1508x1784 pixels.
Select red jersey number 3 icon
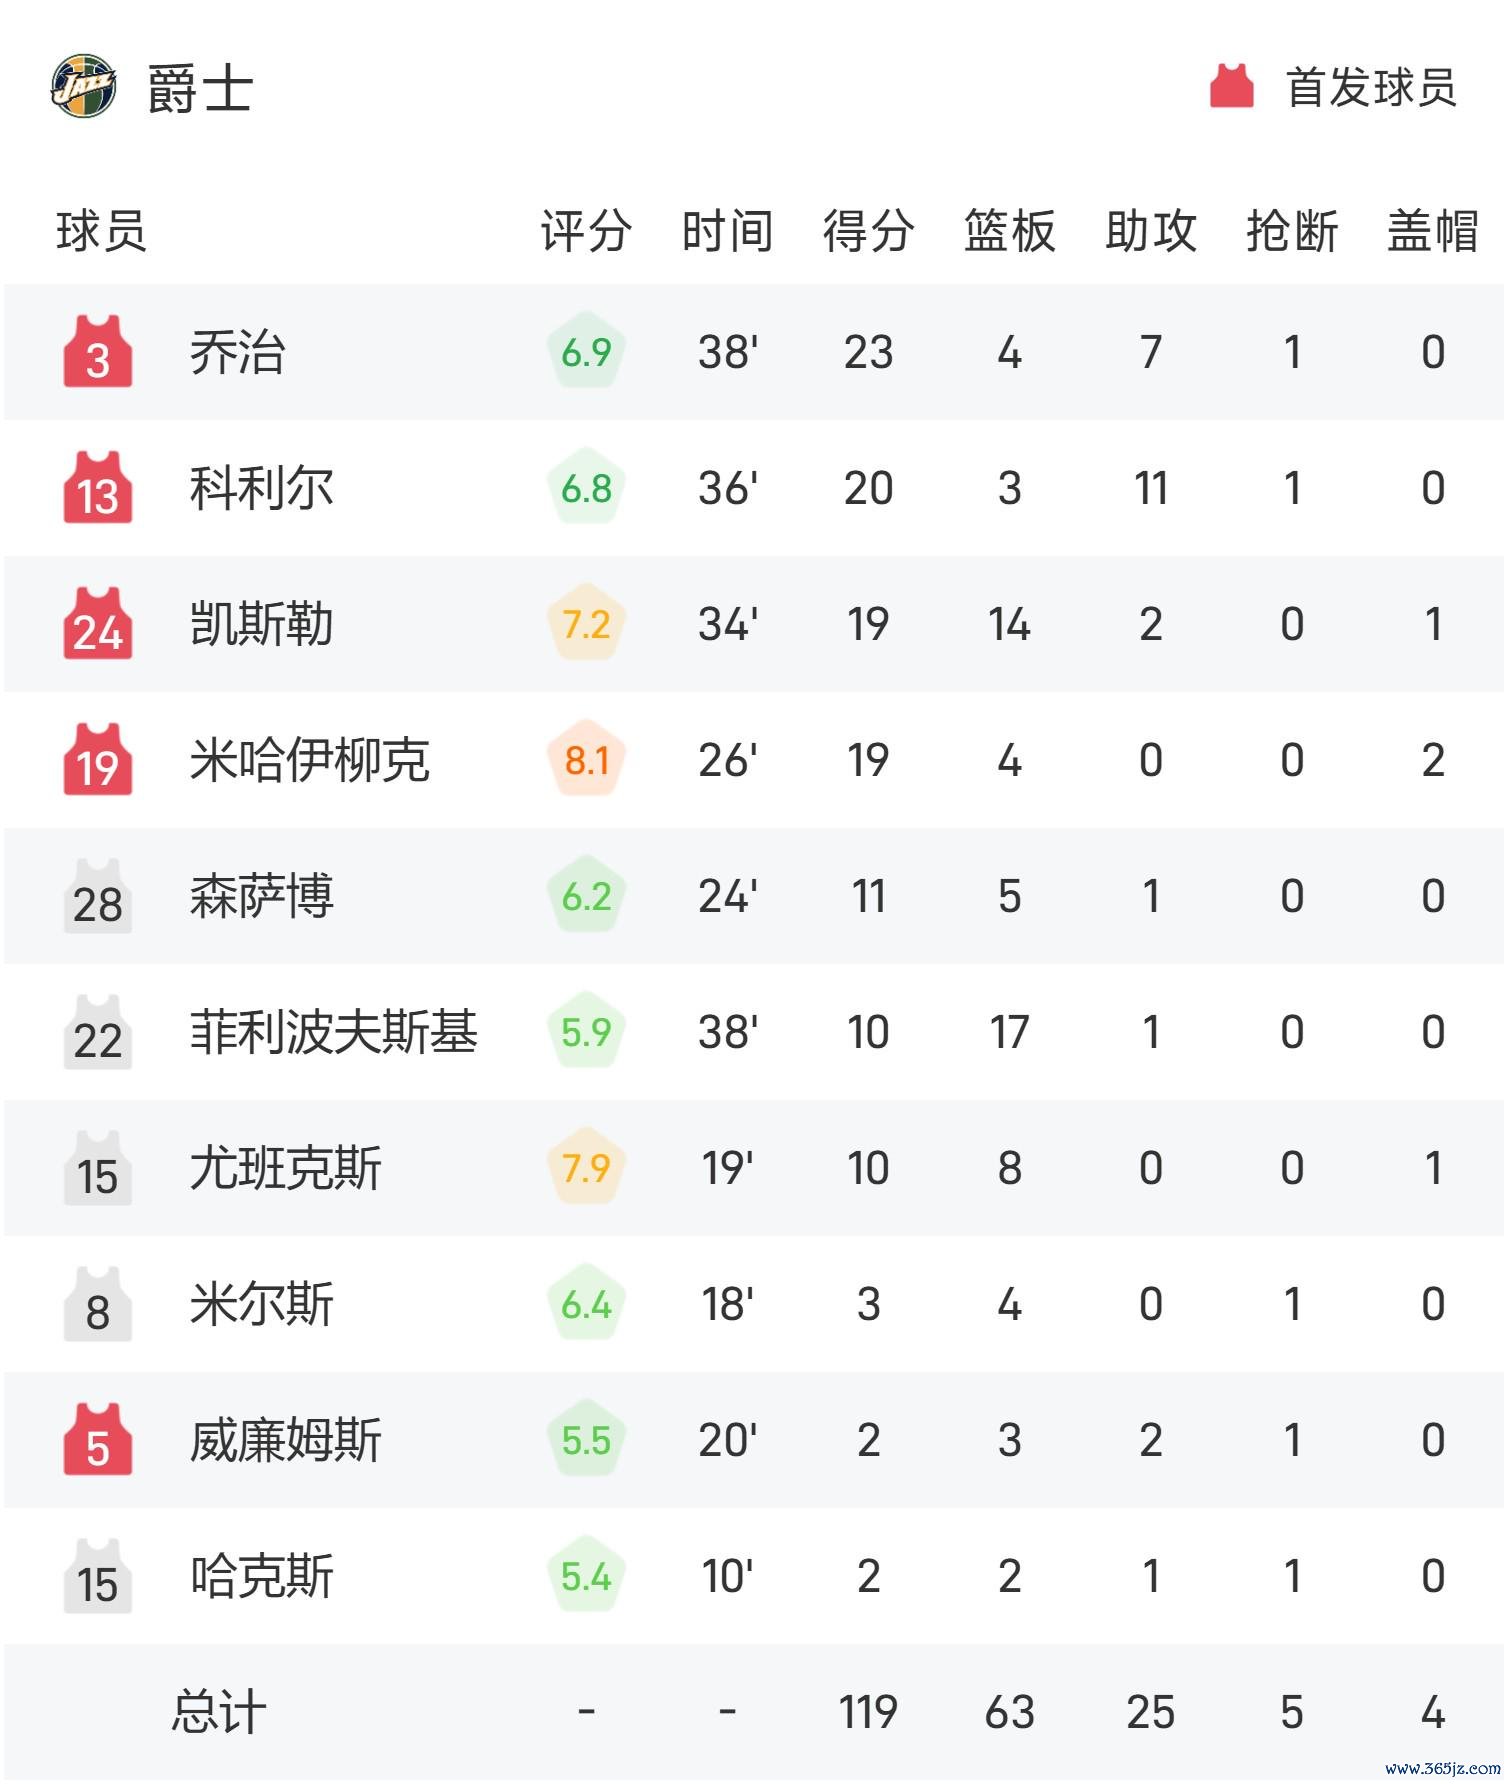(98, 351)
